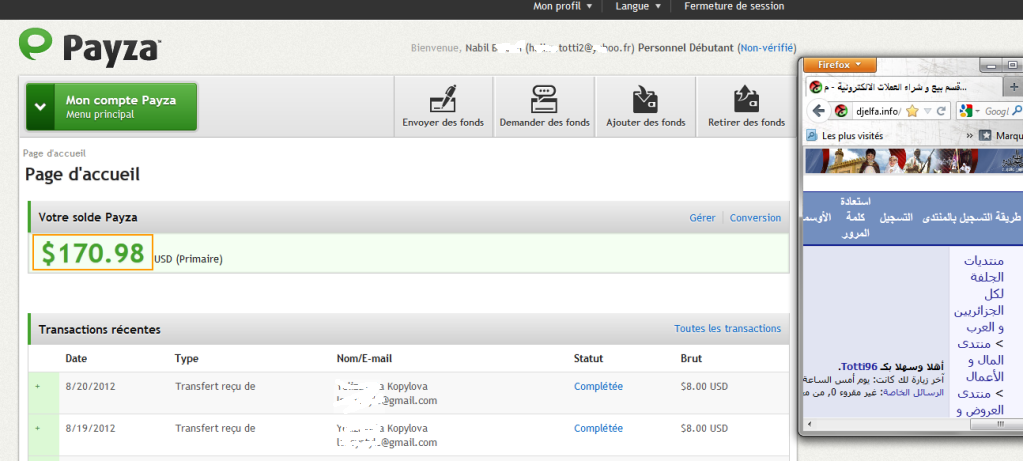Click the Google search engine icon in Firefox
Screen dimensions: 1023x461
coord(966,112)
